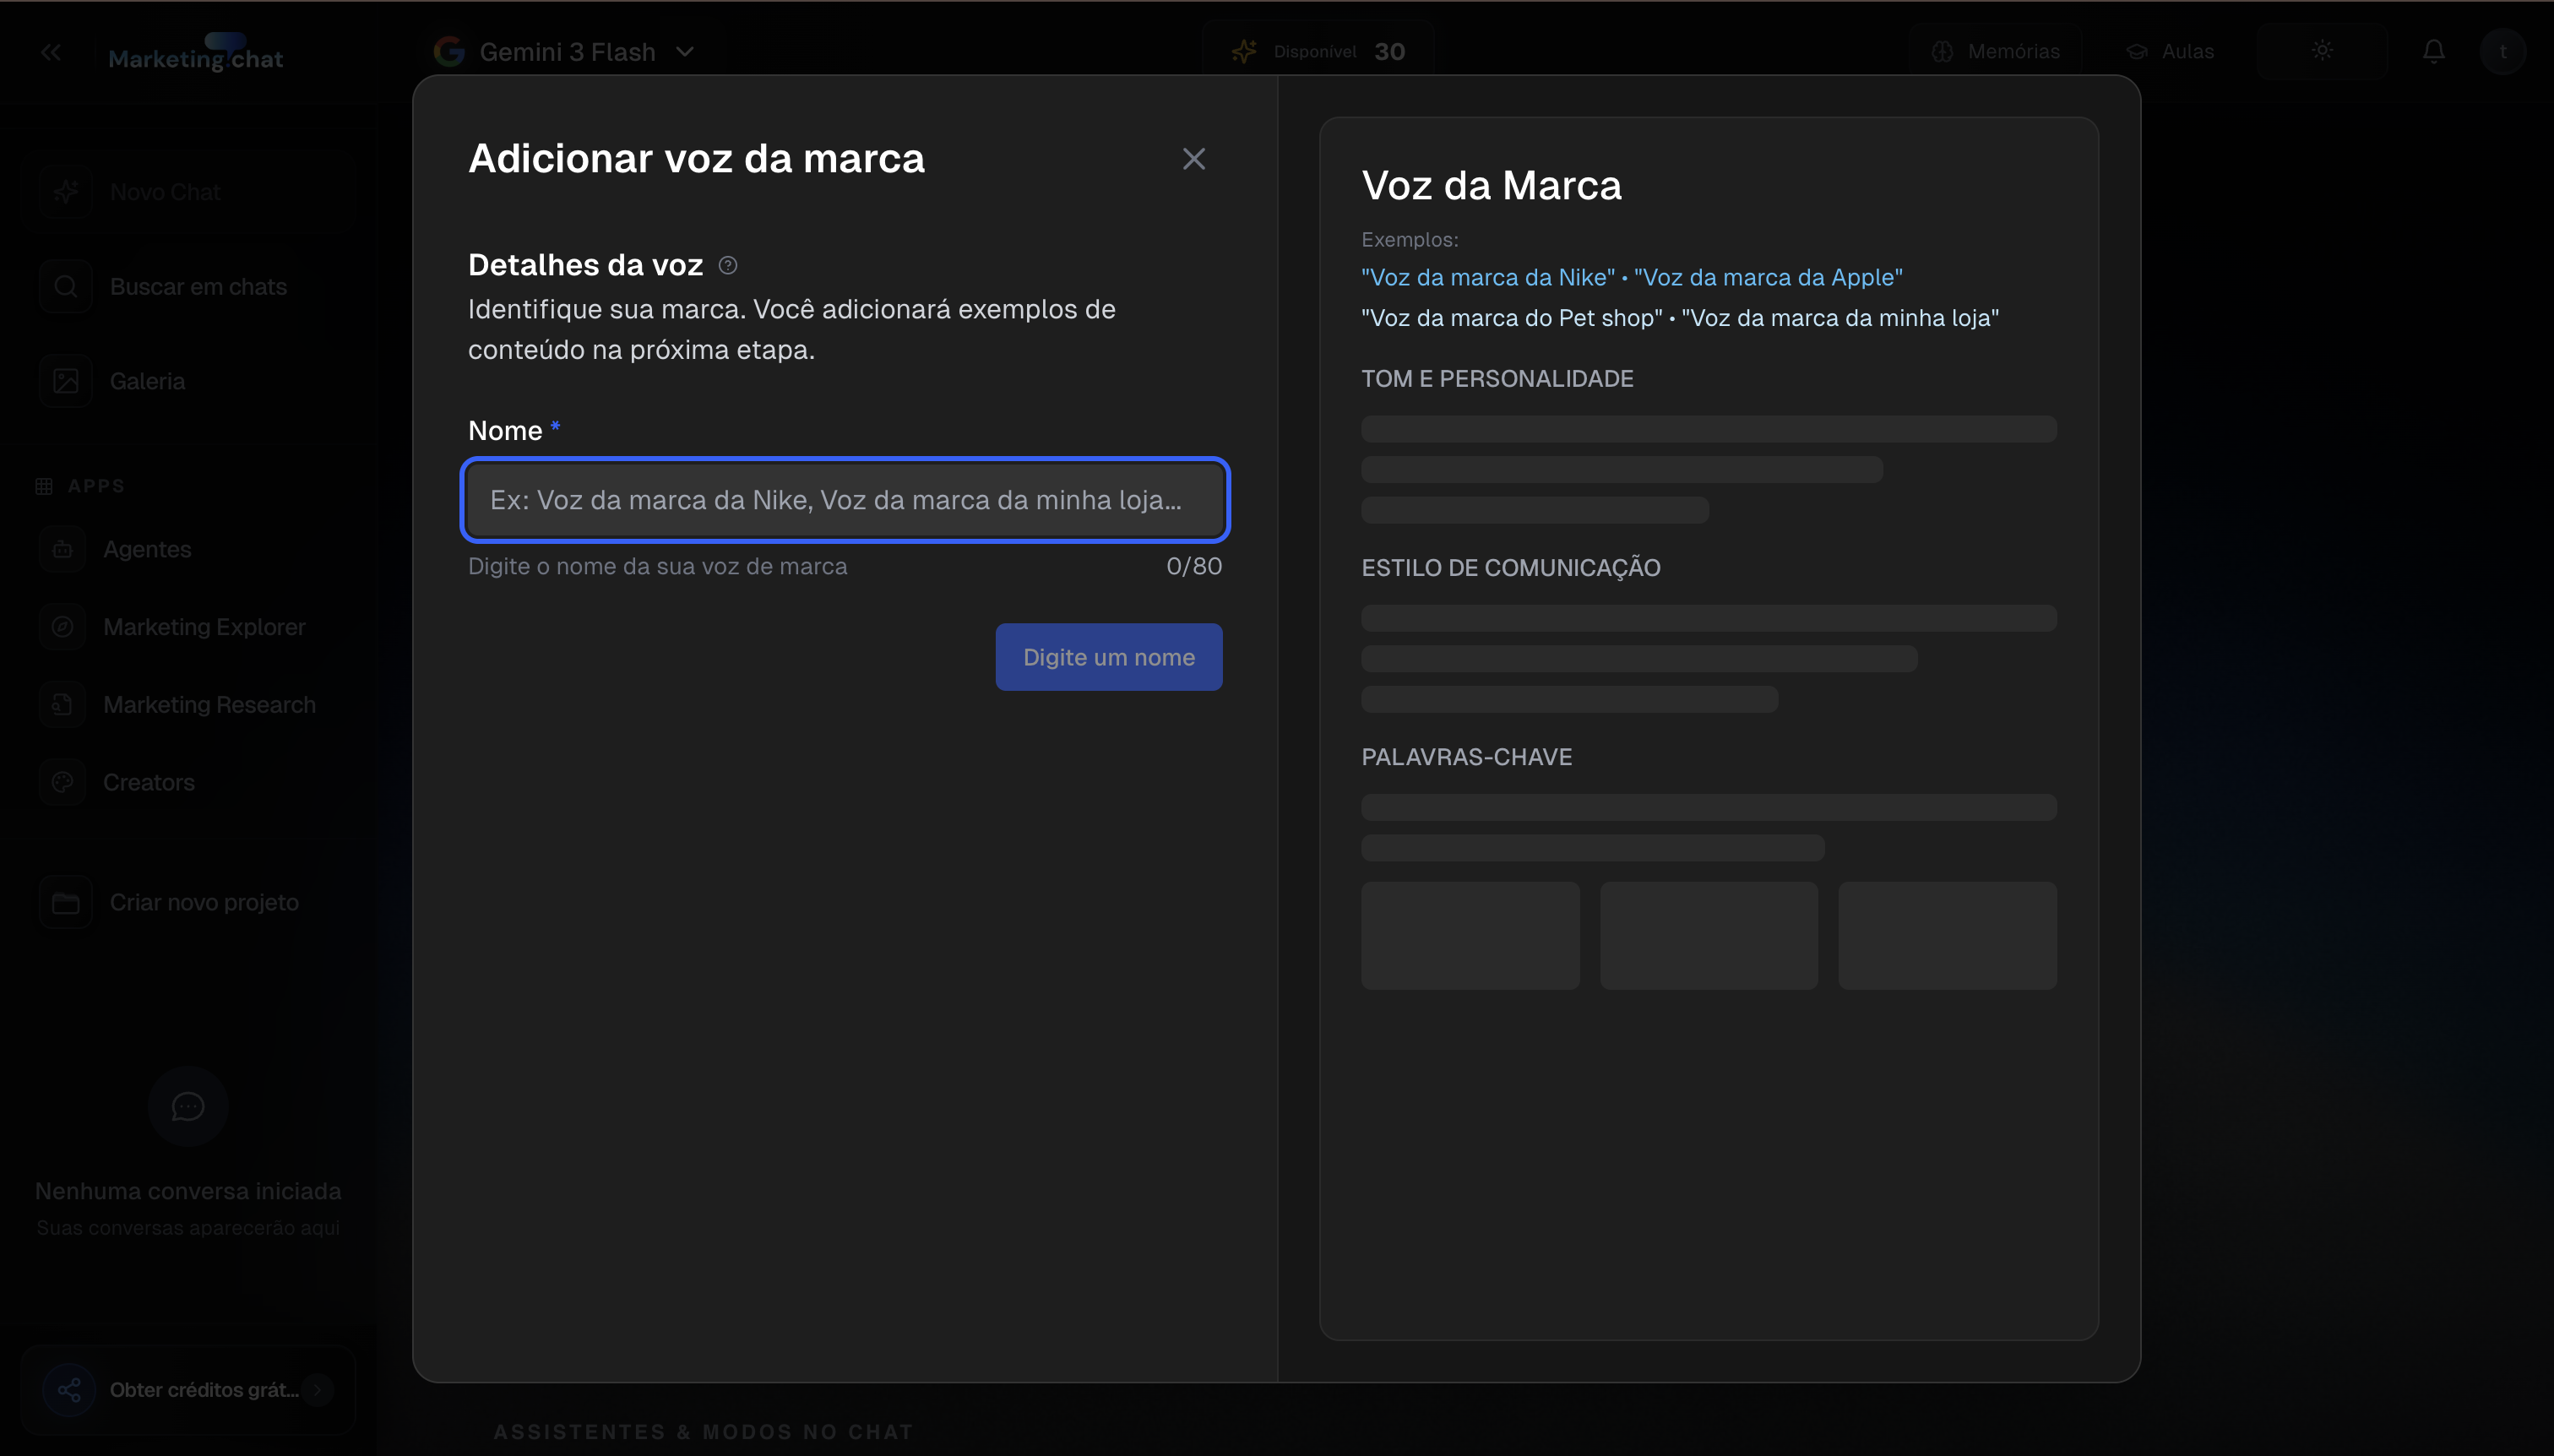Select the "Voz da marca da Nike" example
2554x1456 pixels.
[x=1487, y=277]
